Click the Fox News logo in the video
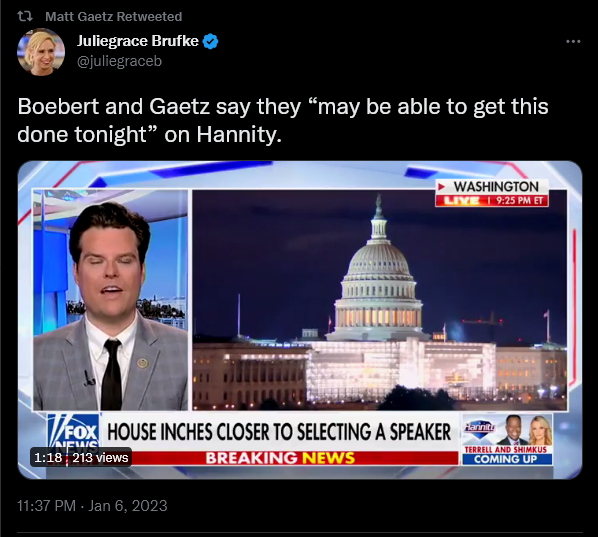The width and height of the screenshot is (598, 537). pos(74,433)
